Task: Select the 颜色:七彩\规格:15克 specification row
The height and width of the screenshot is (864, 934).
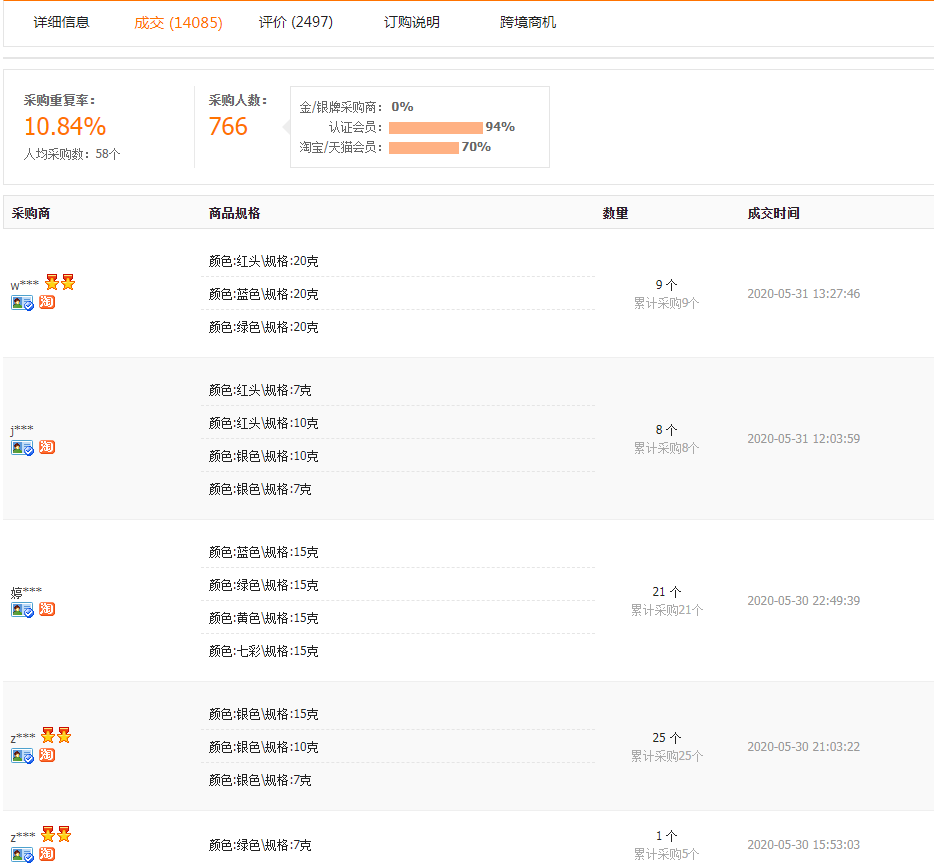Action: (x=249, y=650)
